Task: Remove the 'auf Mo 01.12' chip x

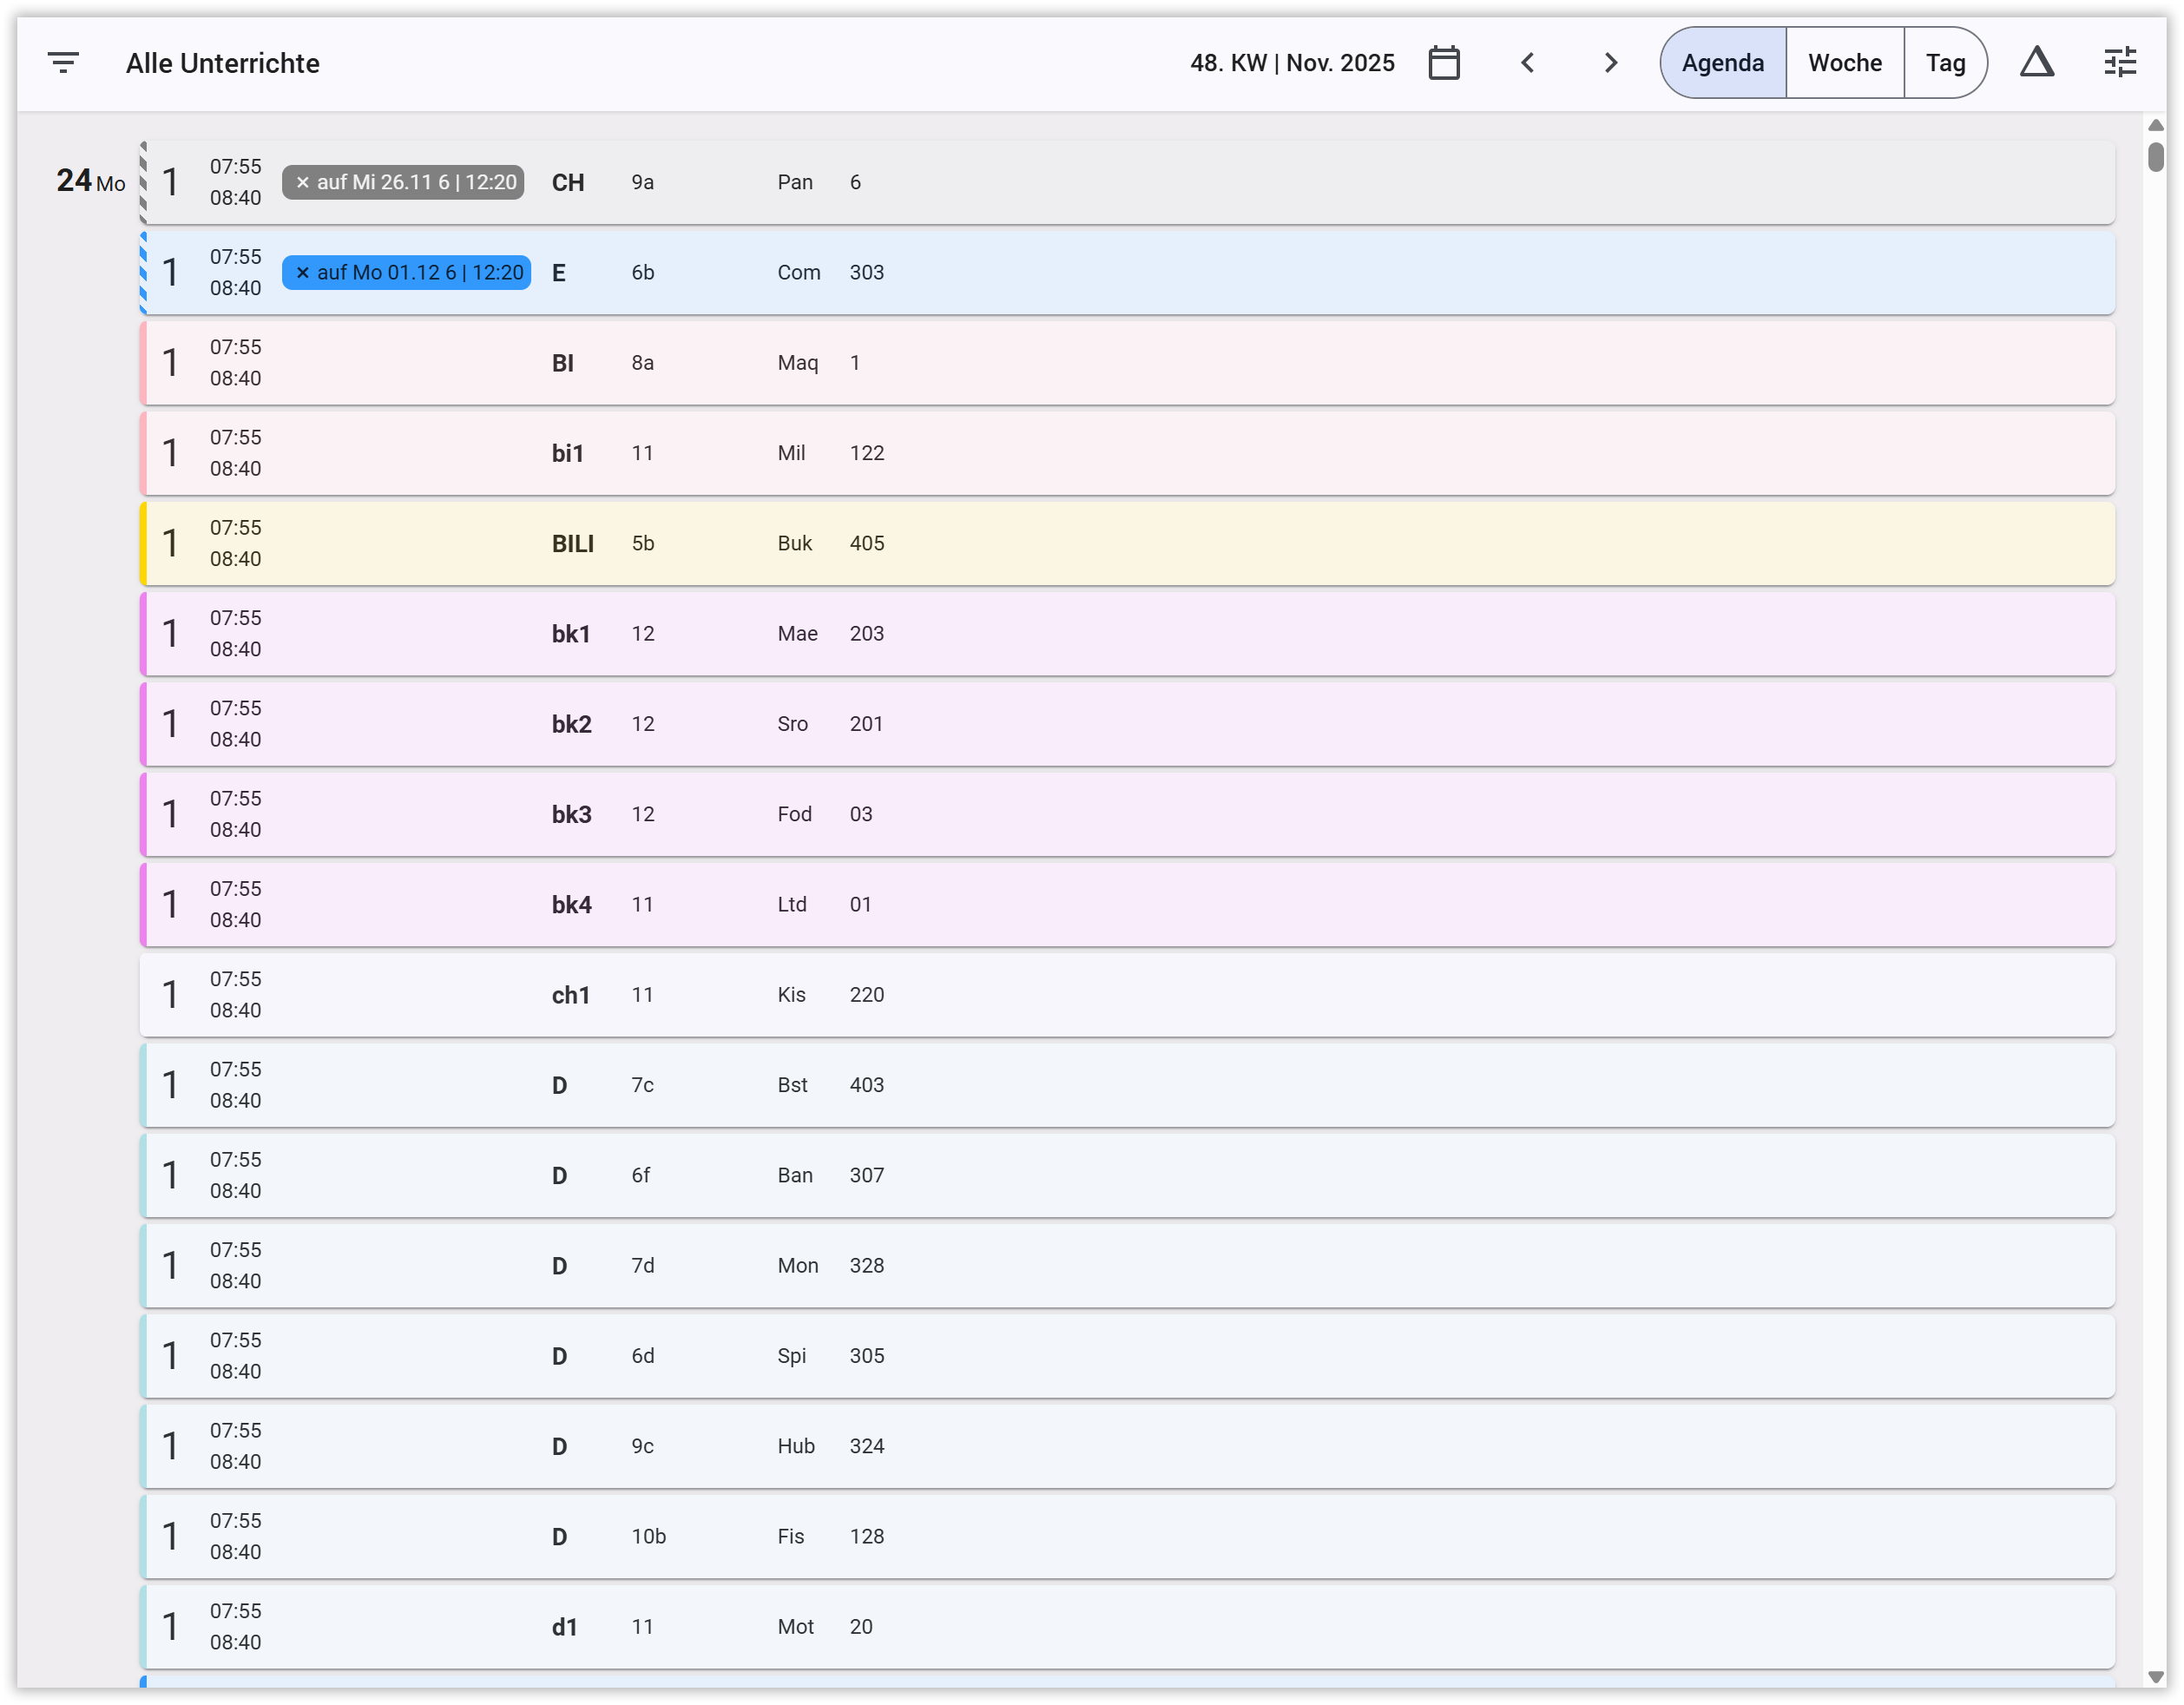Action: [x=302, y=273]
